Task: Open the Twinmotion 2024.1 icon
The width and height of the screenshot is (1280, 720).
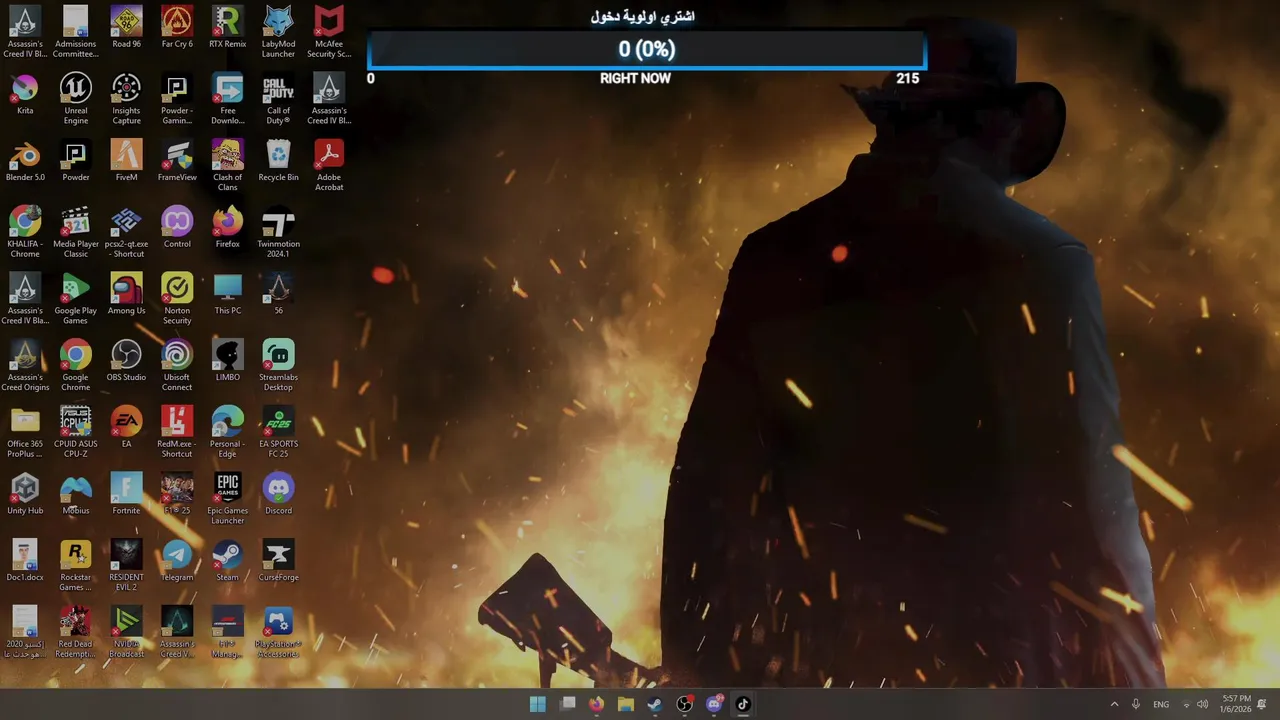Action: point(278,232)
